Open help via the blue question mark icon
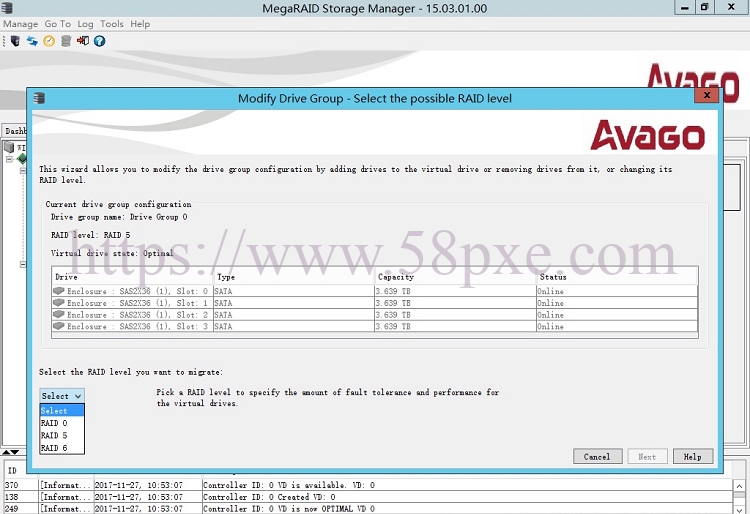Screen dimensions: 750x514 [x=99, y=41]
